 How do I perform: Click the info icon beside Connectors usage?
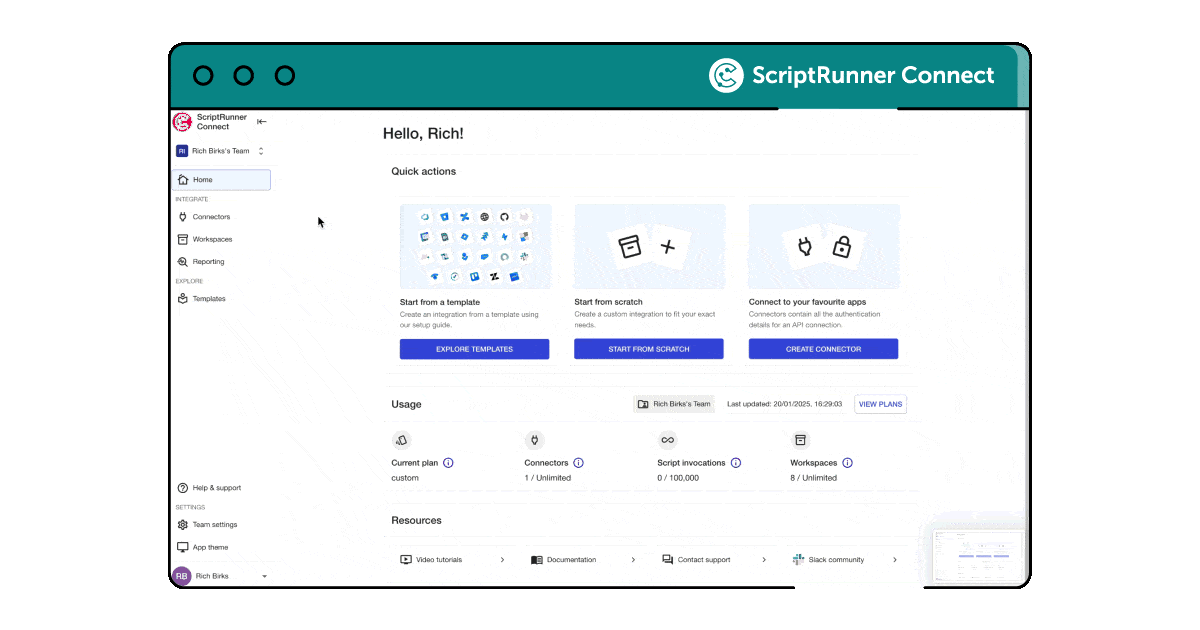[x=578, y=463]
